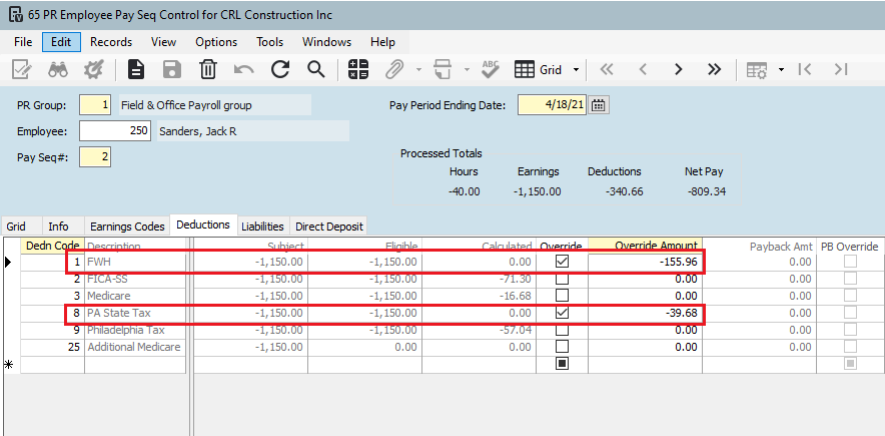This screenshot has width=885, height=436.
Task: Jump forward with the double right arrows
Action: 714,69
